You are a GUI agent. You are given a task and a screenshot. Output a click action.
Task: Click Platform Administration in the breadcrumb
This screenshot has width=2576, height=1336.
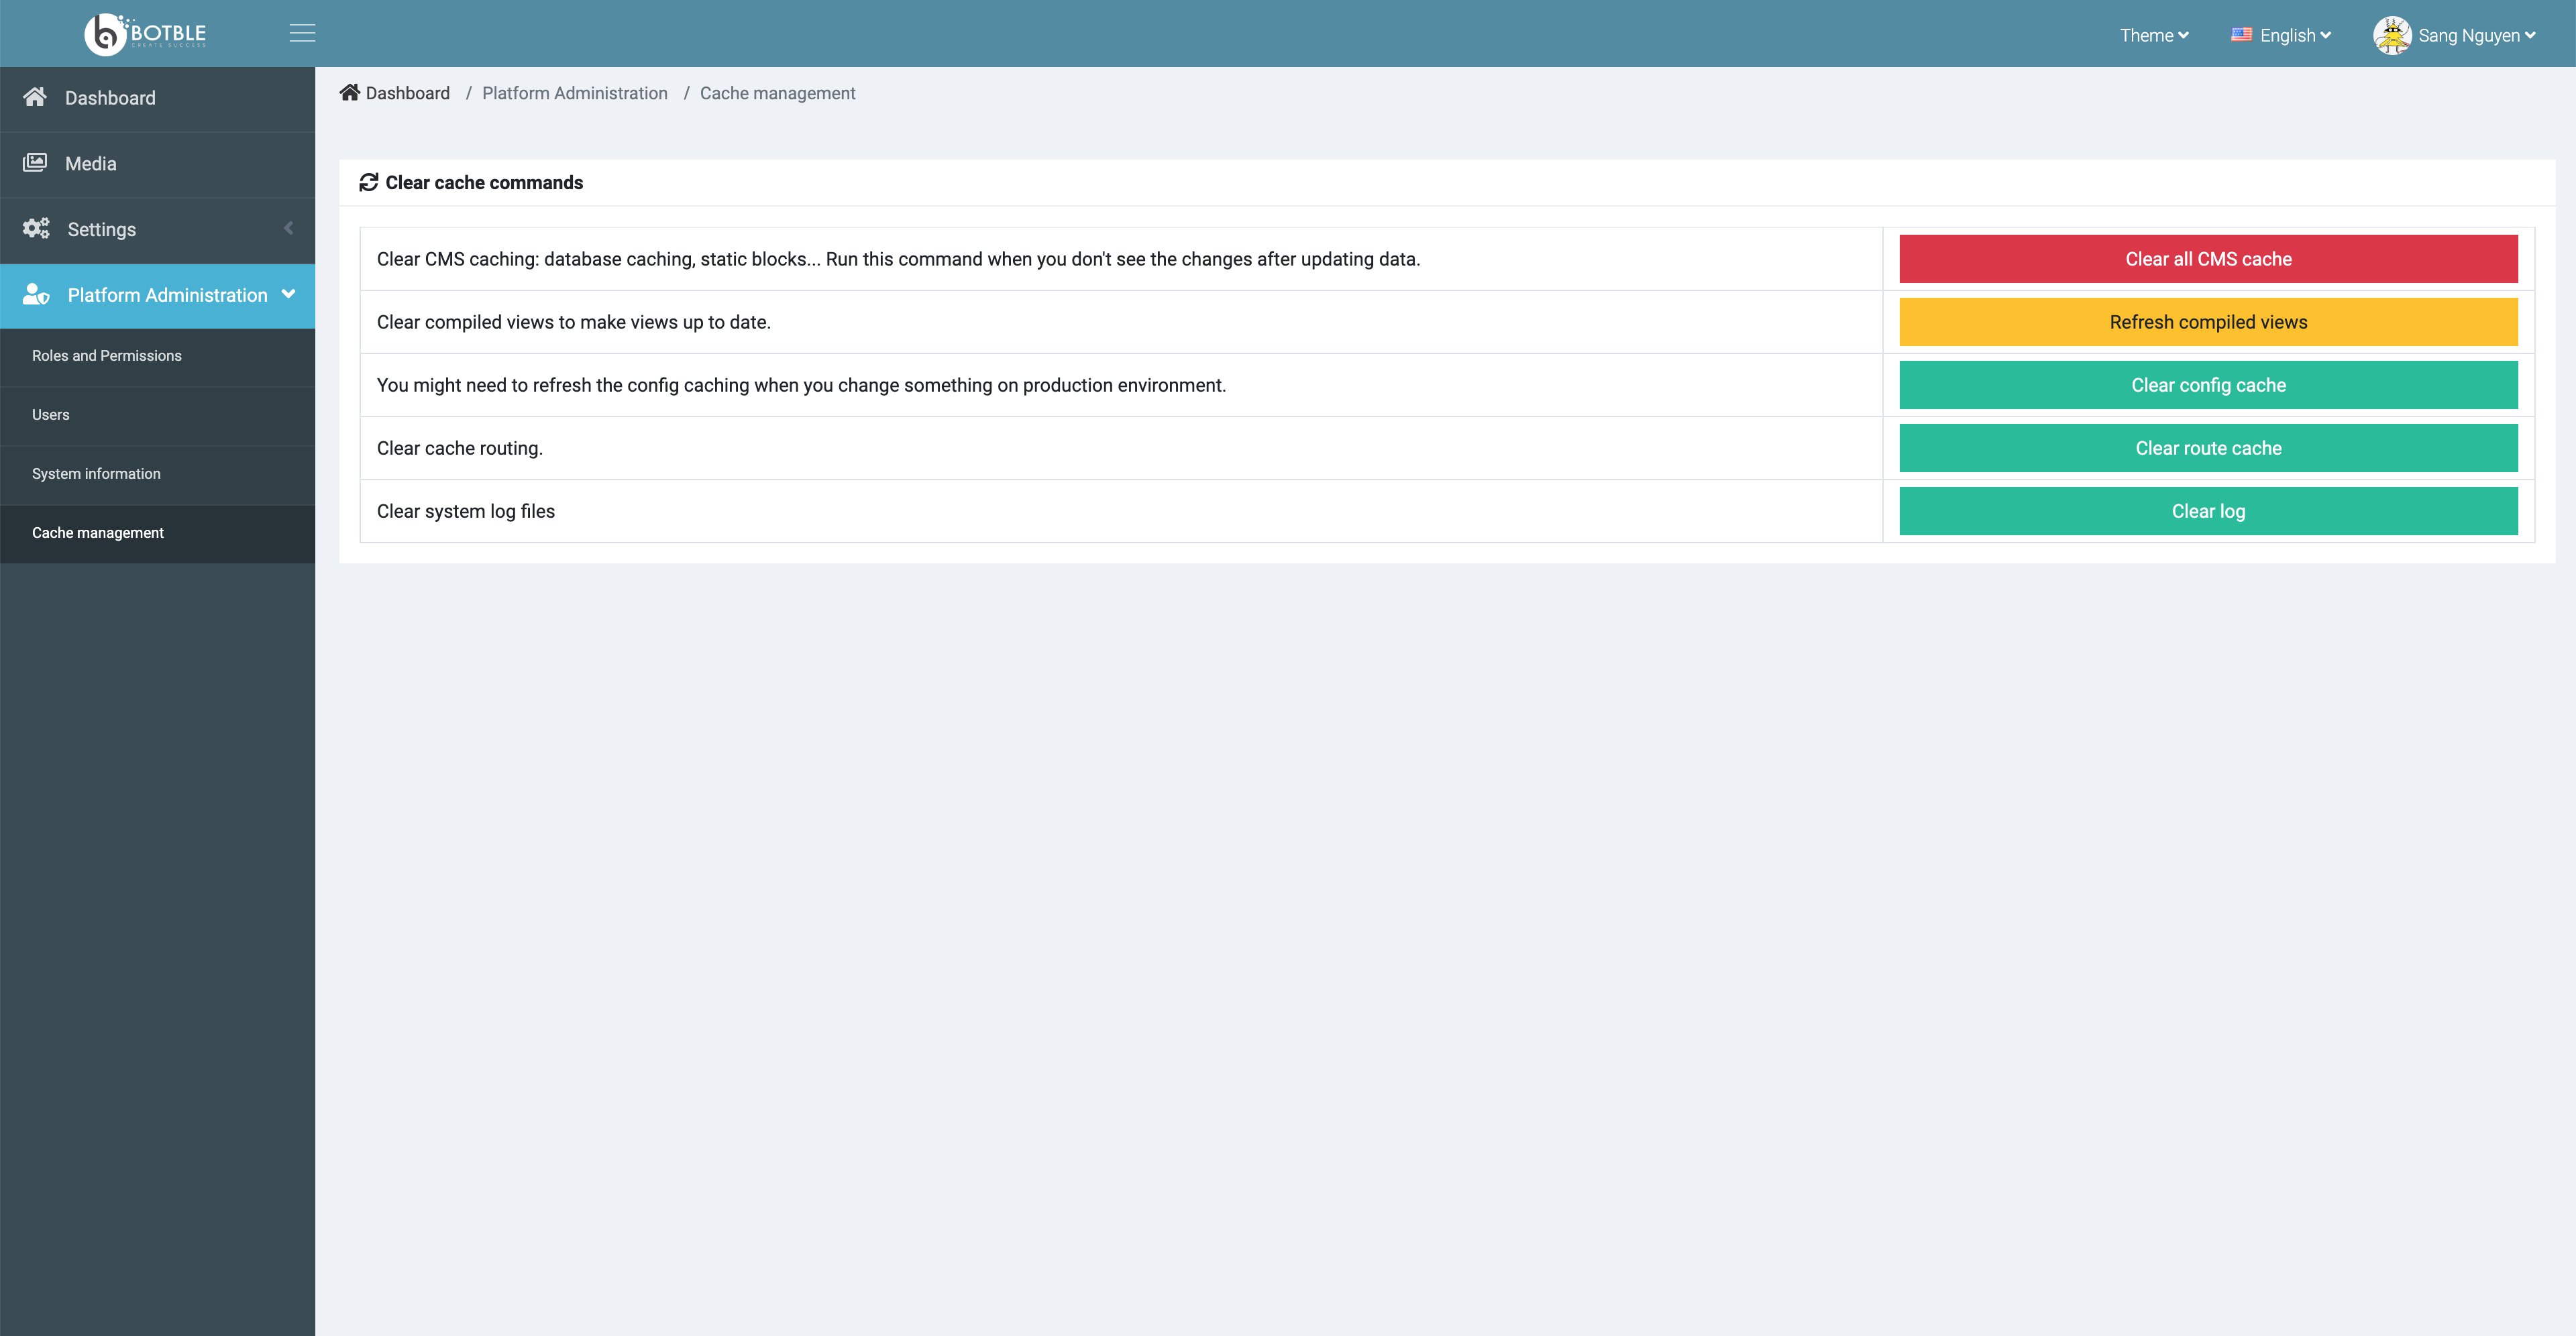575,93
